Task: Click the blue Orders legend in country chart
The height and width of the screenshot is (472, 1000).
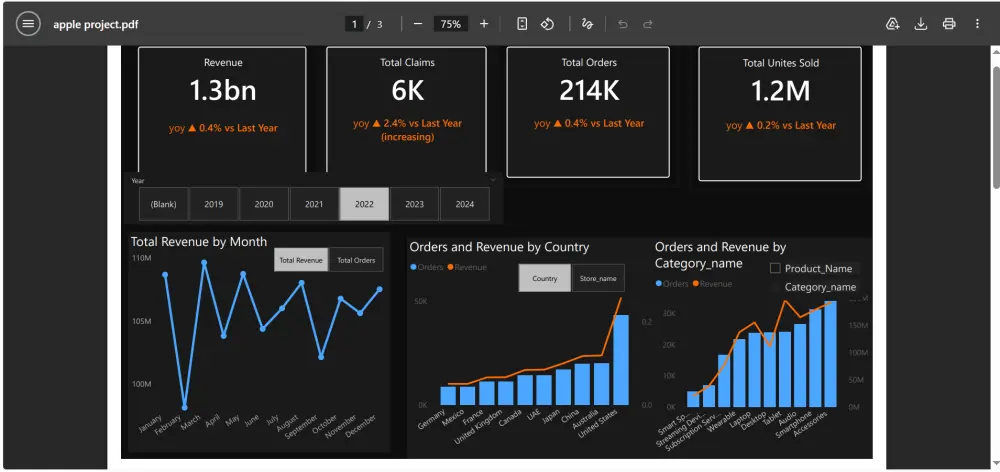Action: point(427,267)
